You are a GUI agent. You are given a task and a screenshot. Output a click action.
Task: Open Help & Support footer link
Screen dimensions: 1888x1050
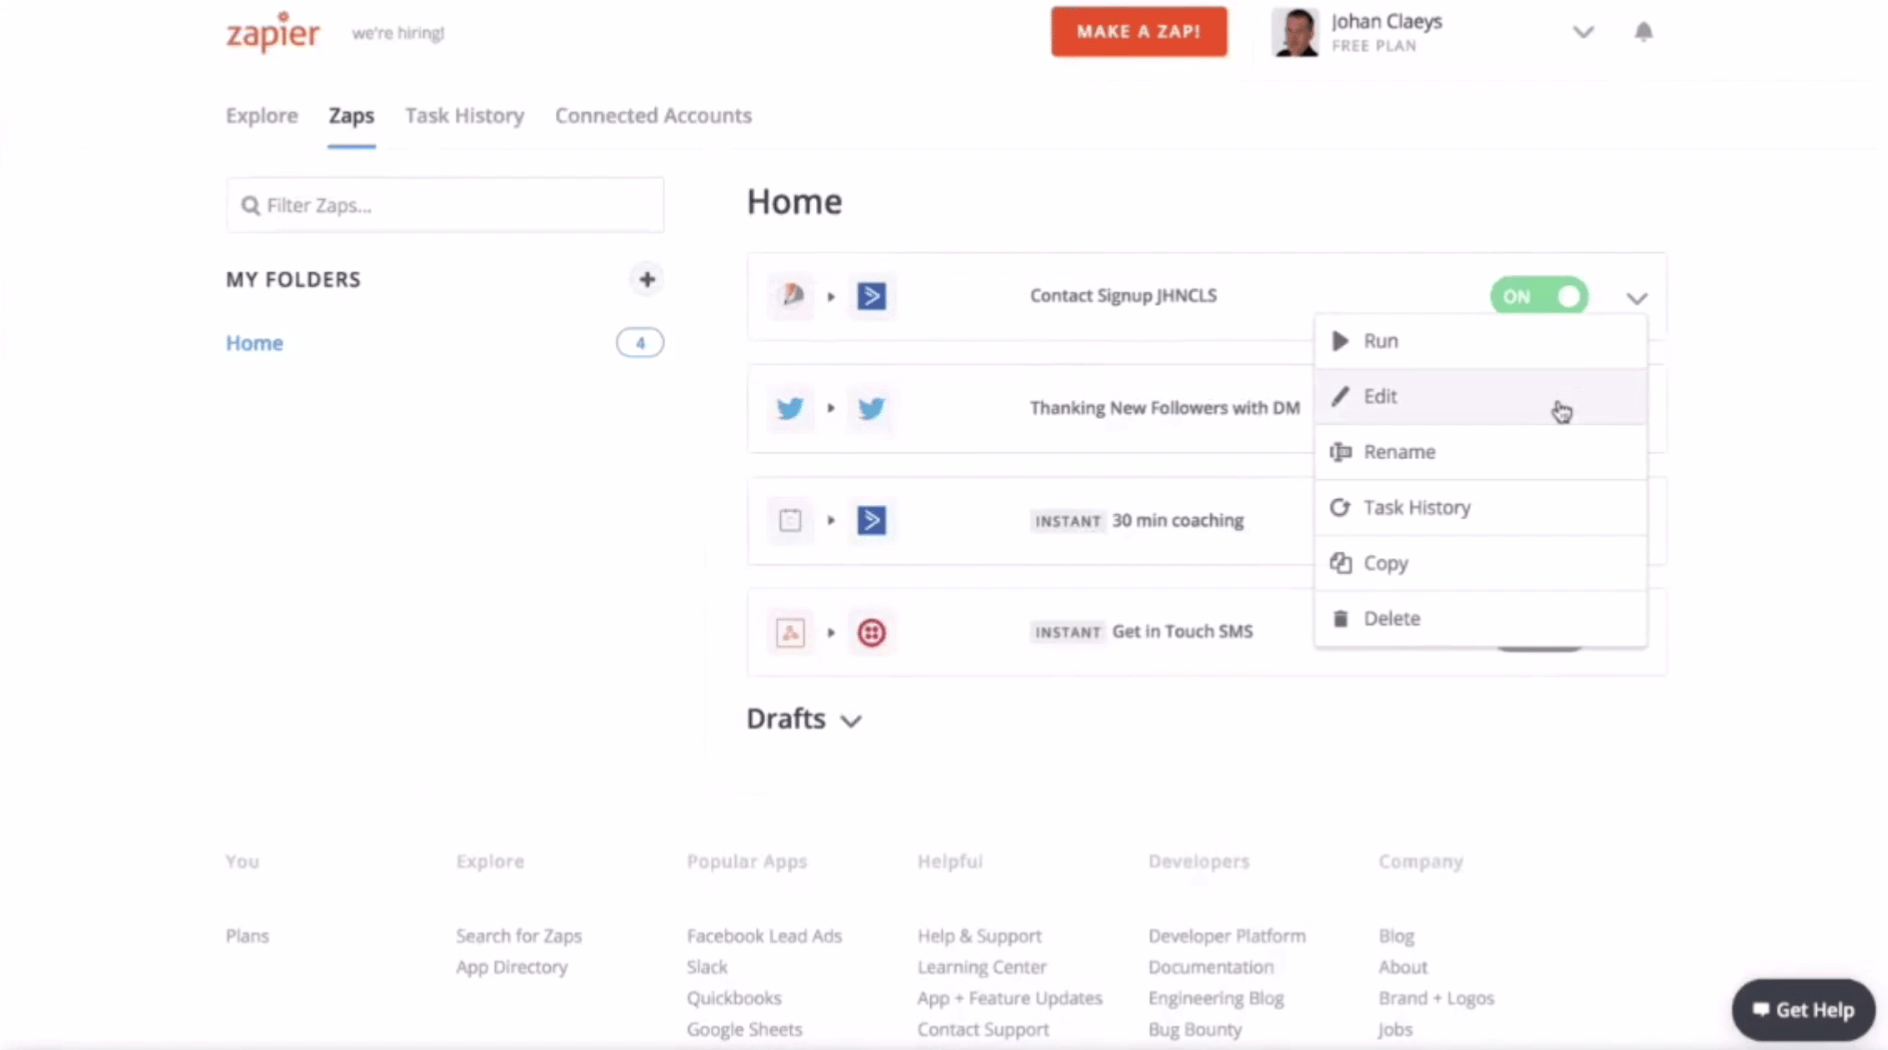(x=979, y=936)
